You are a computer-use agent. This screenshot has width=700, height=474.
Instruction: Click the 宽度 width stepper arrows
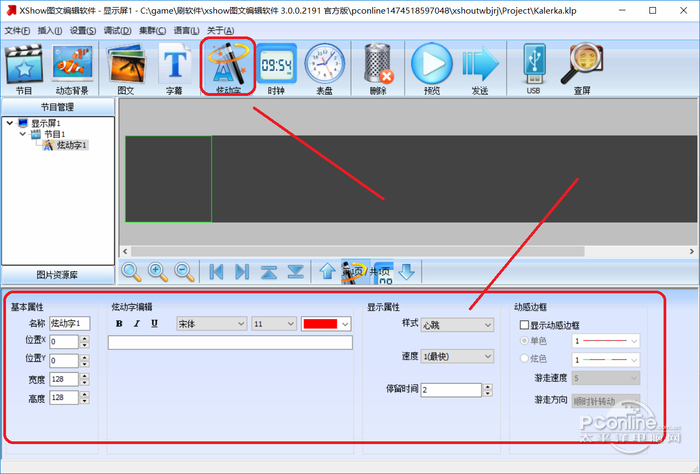[x=84, y=379]
